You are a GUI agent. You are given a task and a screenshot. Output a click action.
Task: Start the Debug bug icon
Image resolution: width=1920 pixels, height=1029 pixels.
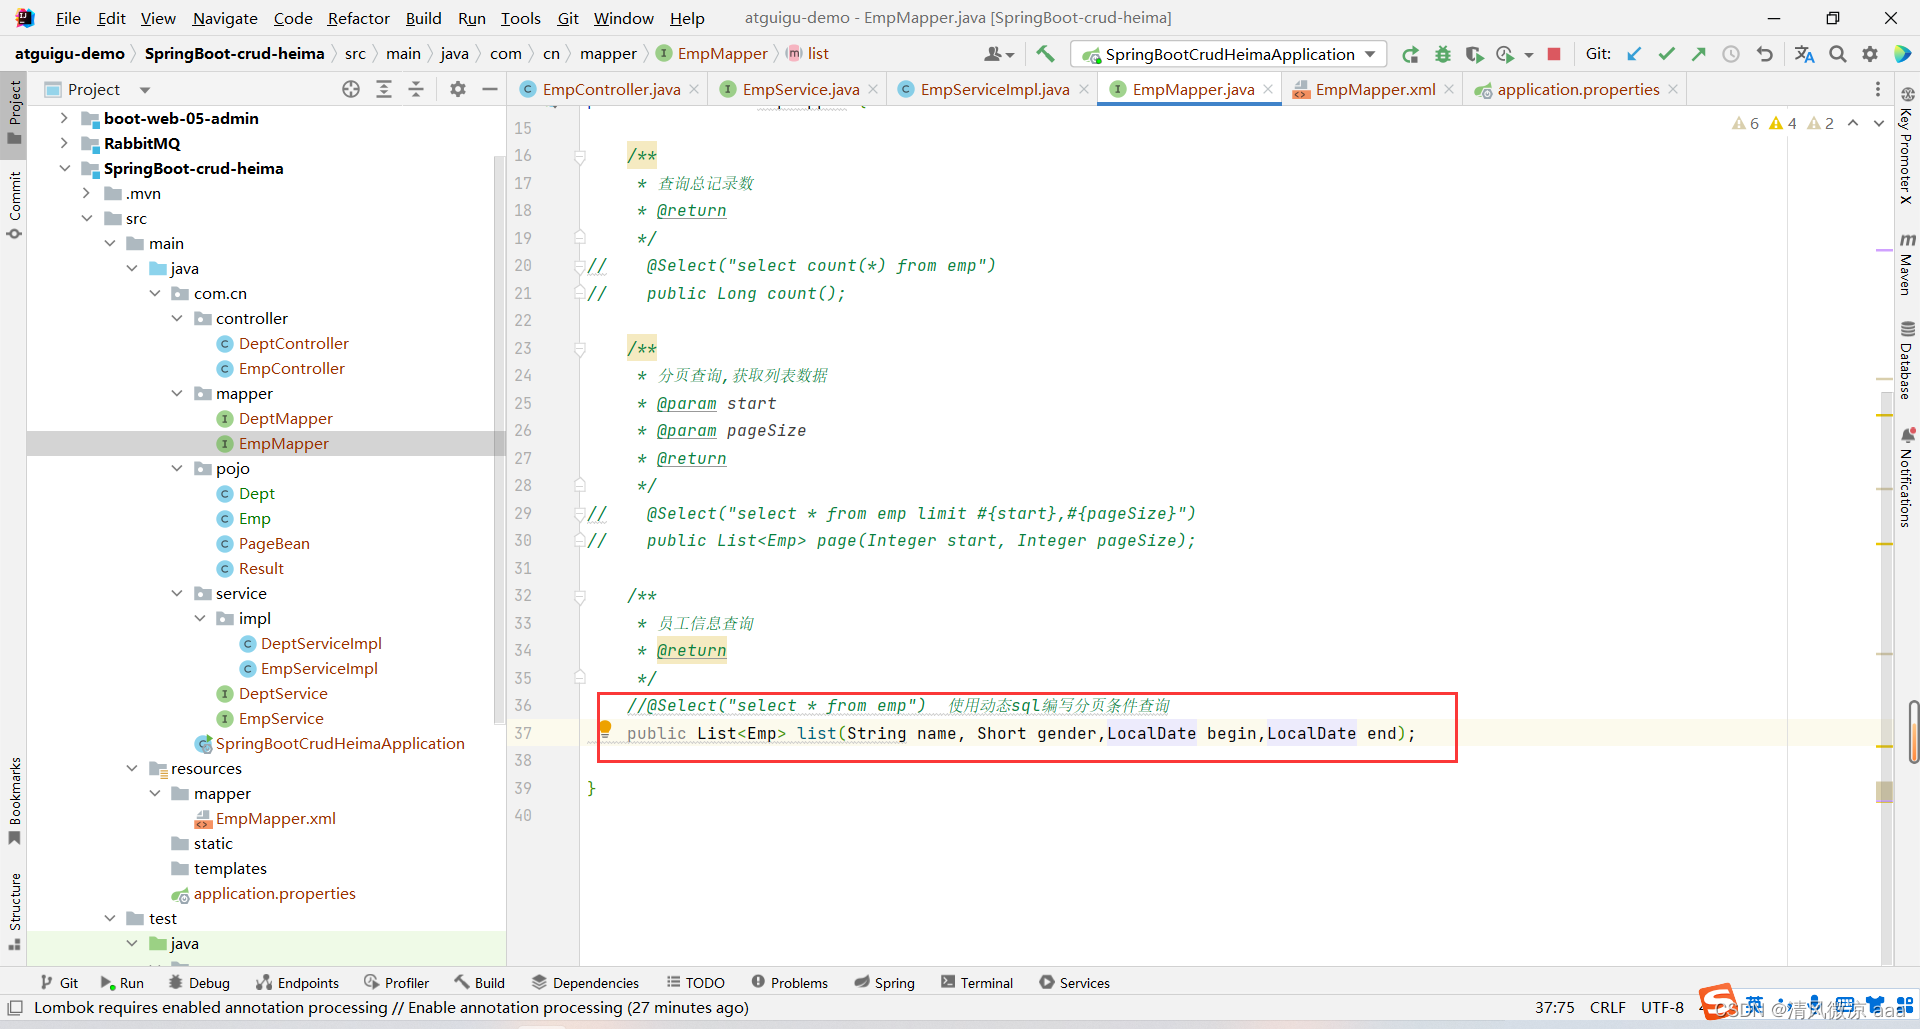1442,54
